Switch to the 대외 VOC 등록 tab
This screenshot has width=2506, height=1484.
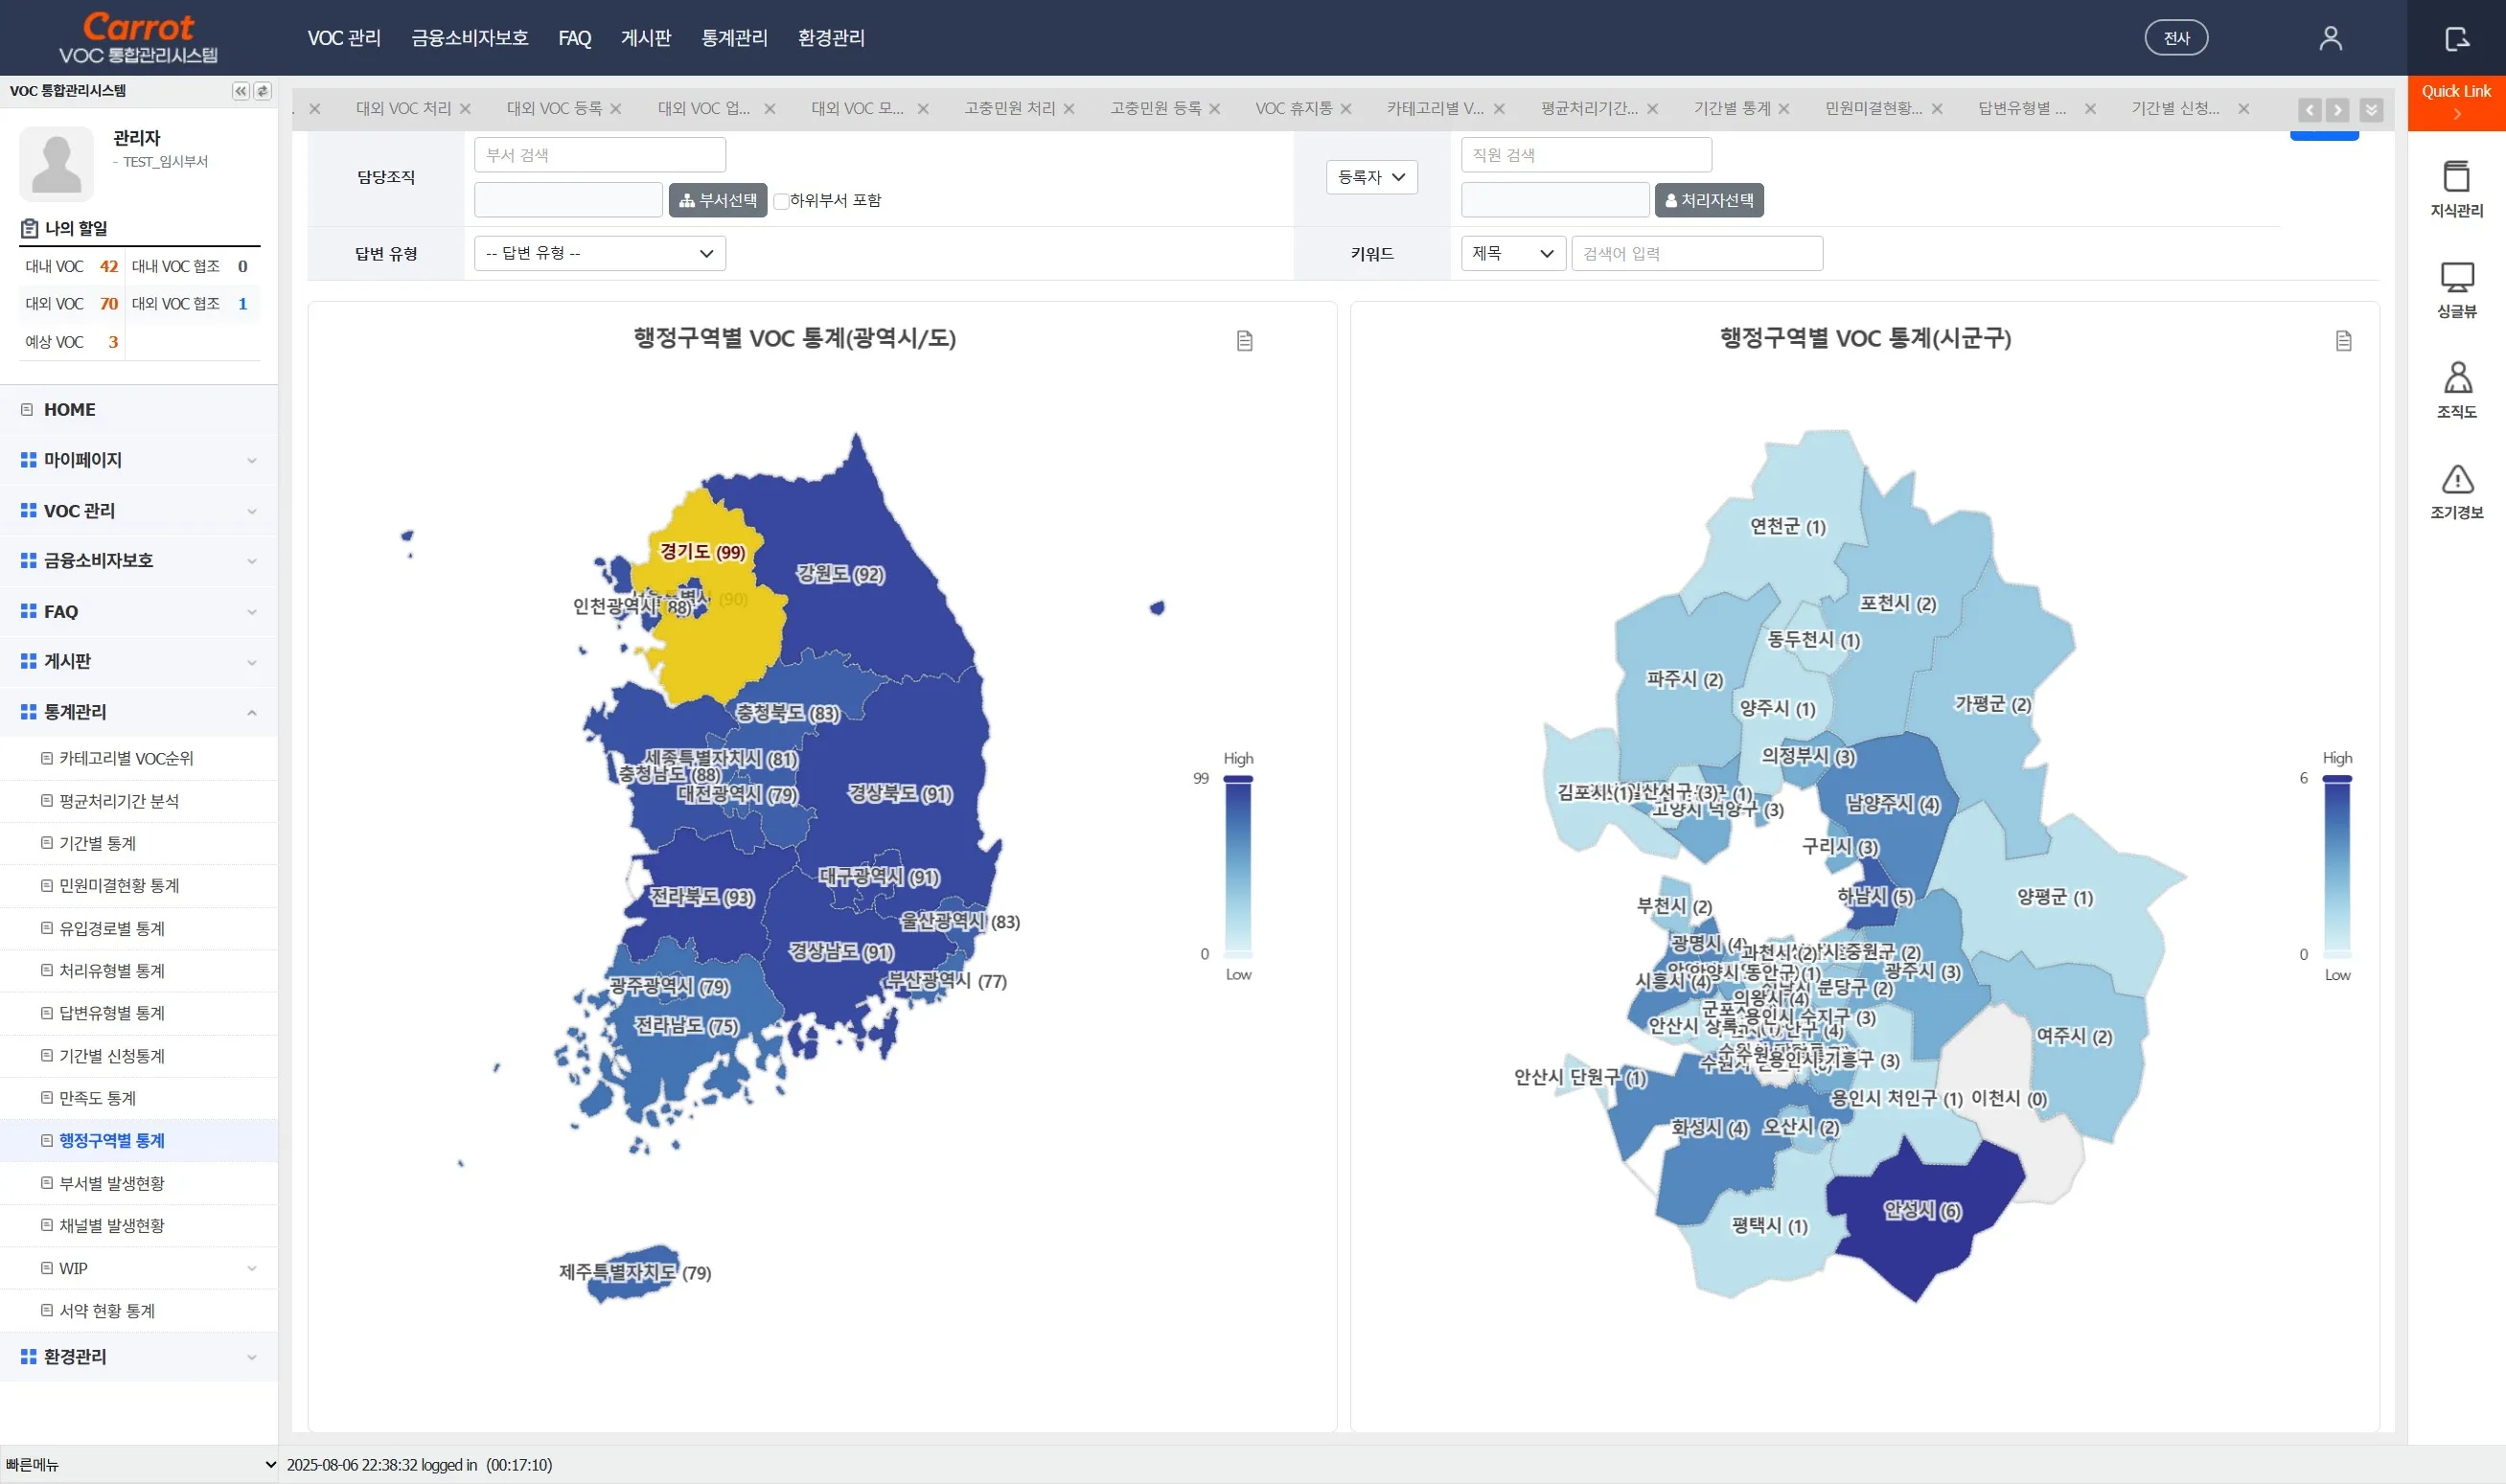coord(554,108)
